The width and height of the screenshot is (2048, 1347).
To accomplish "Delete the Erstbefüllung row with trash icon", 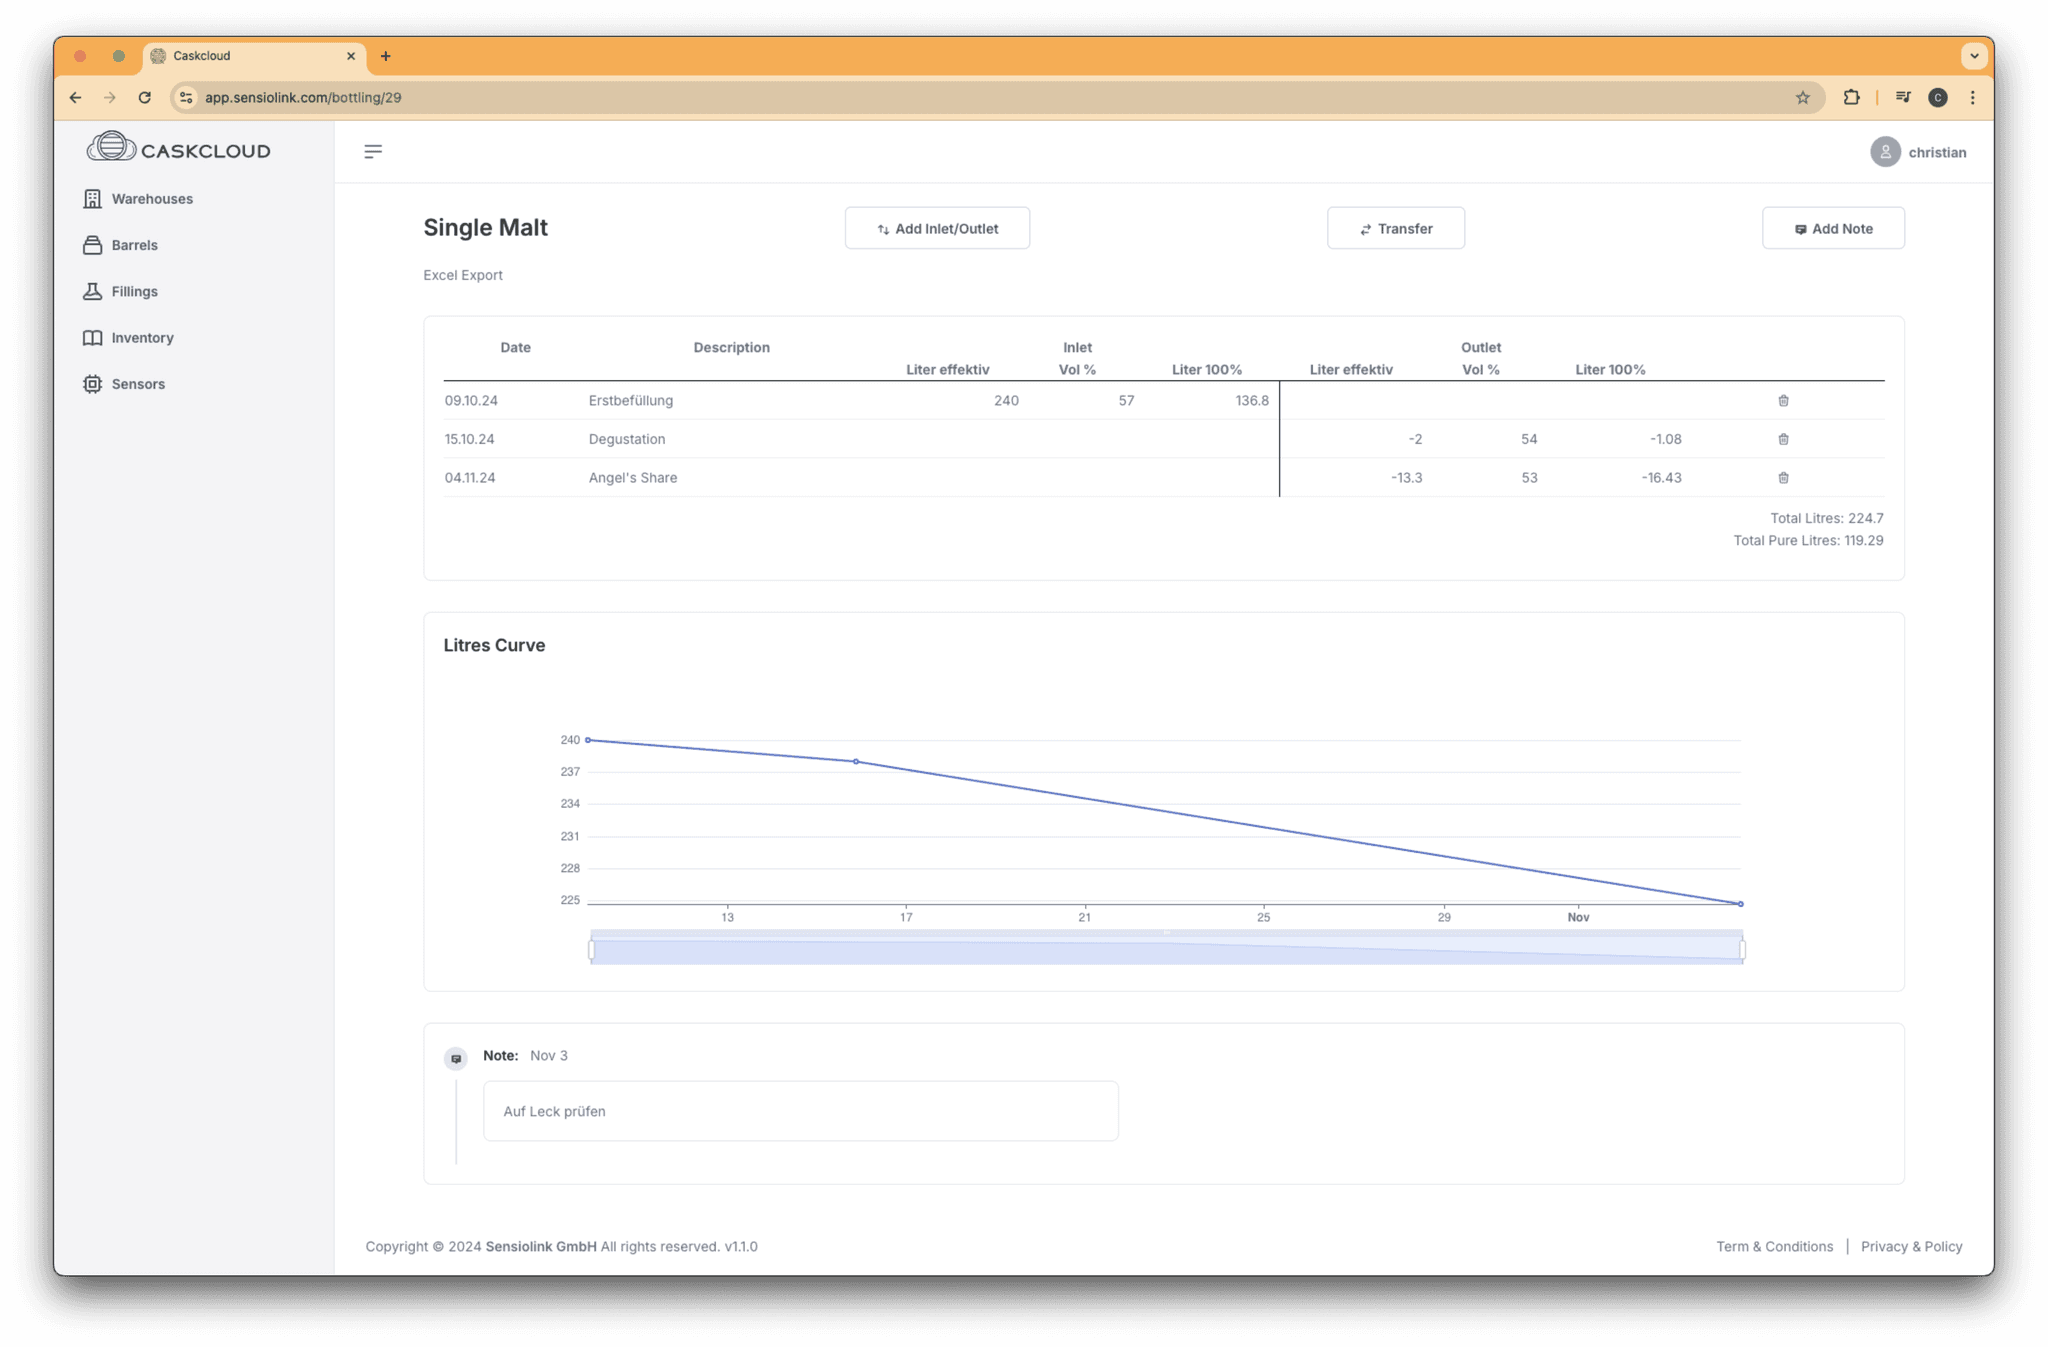I will click(1783, 401).
